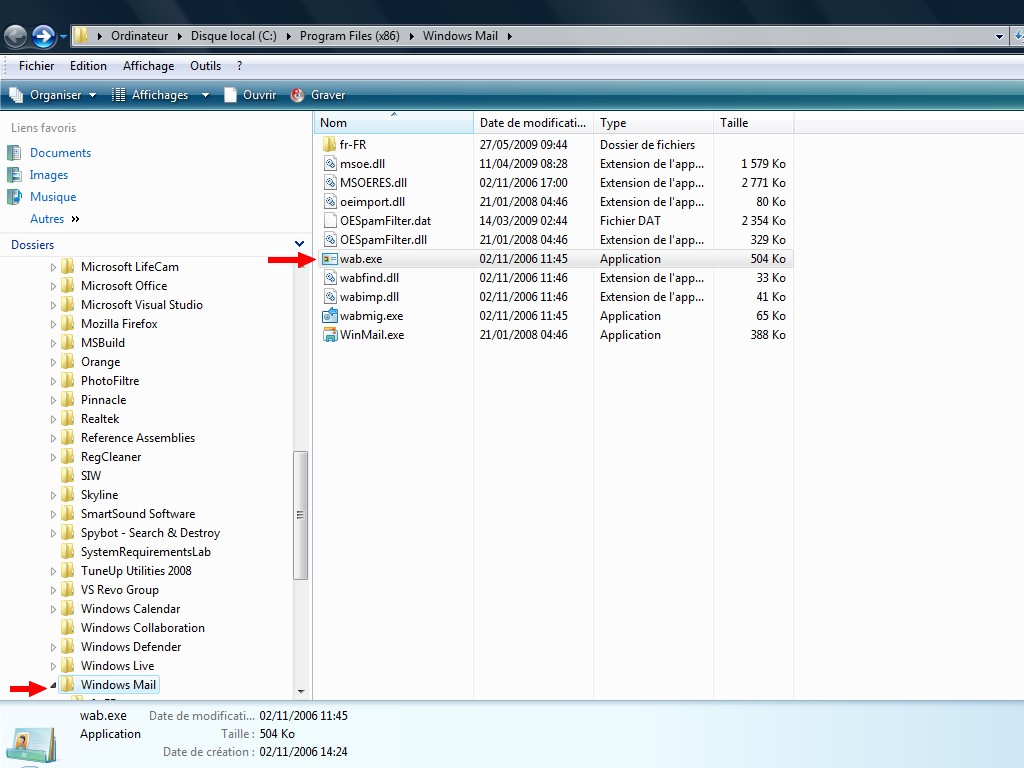Click the WinMail.exe application icon
Screen dimensions: 1024x768
331,335
